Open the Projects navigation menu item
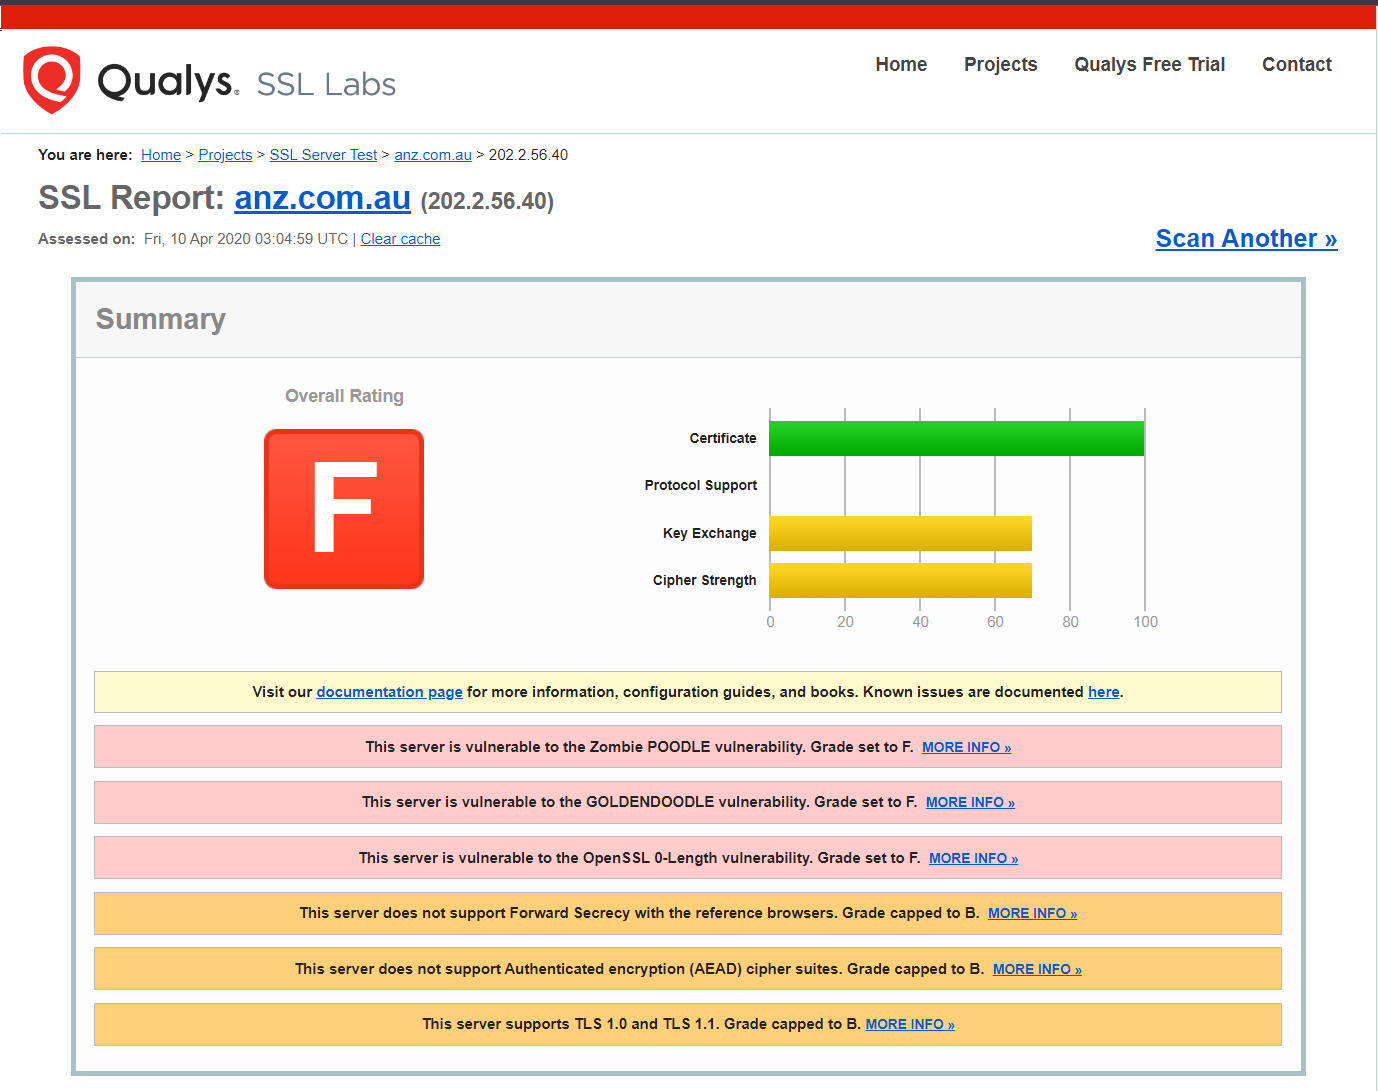Viewport: 1378px width, 1091px height. (x=1000, y=65)
